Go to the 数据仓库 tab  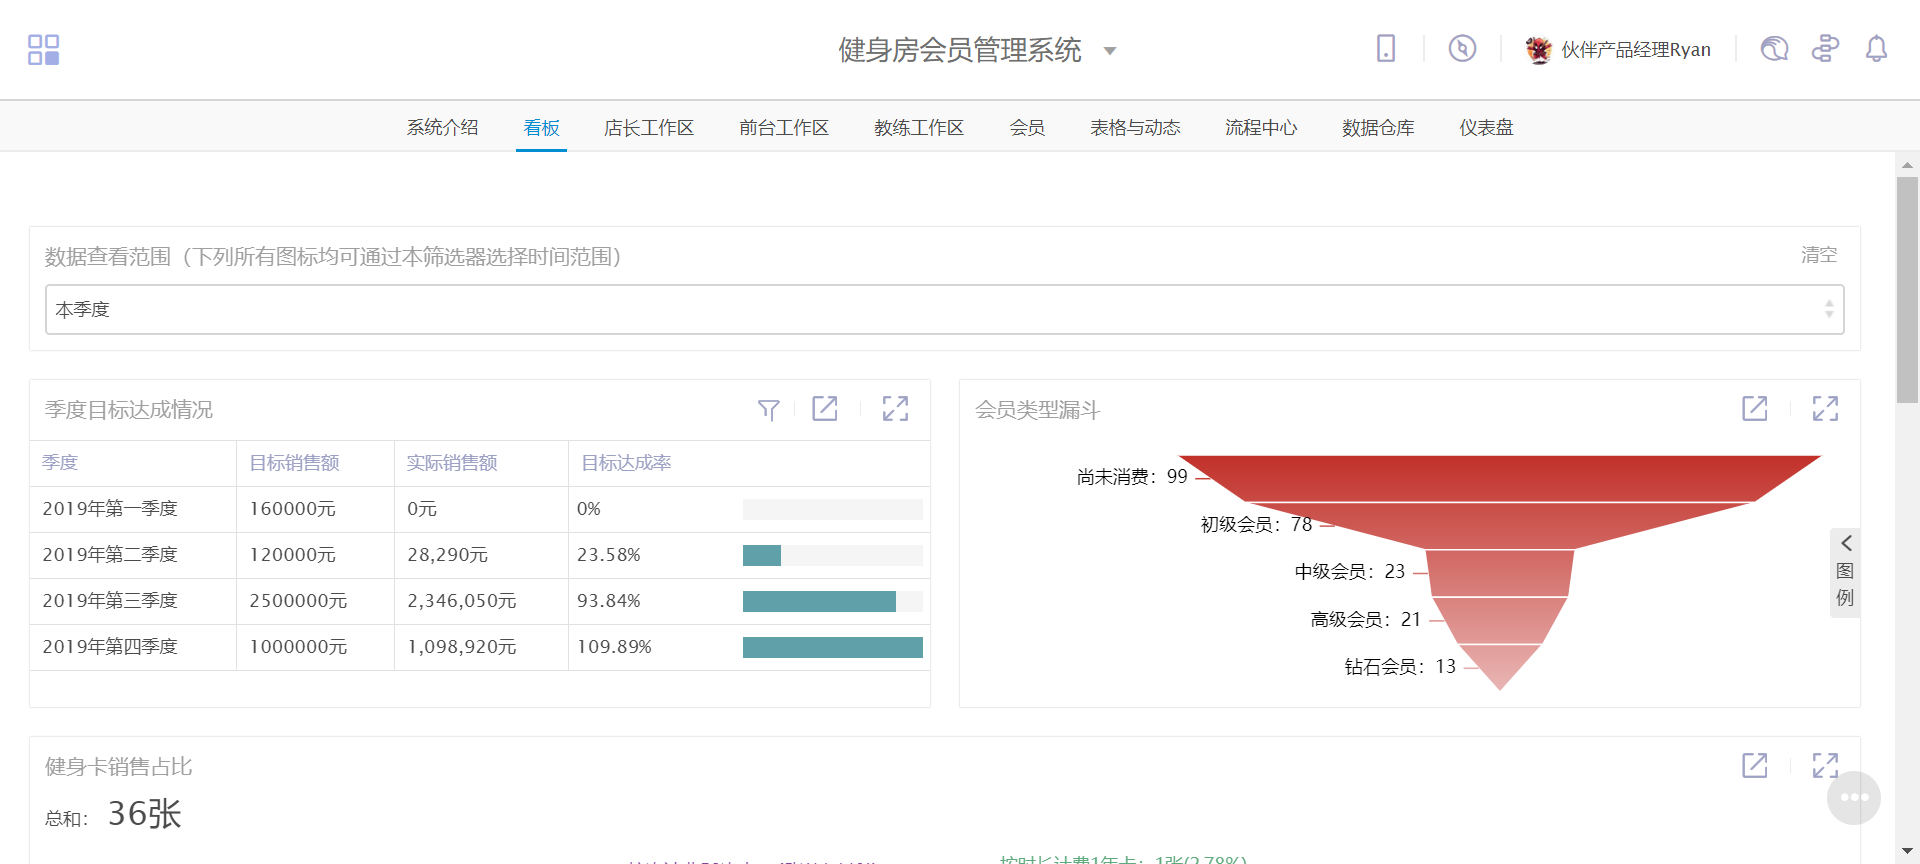click(x=1377, y=128)
